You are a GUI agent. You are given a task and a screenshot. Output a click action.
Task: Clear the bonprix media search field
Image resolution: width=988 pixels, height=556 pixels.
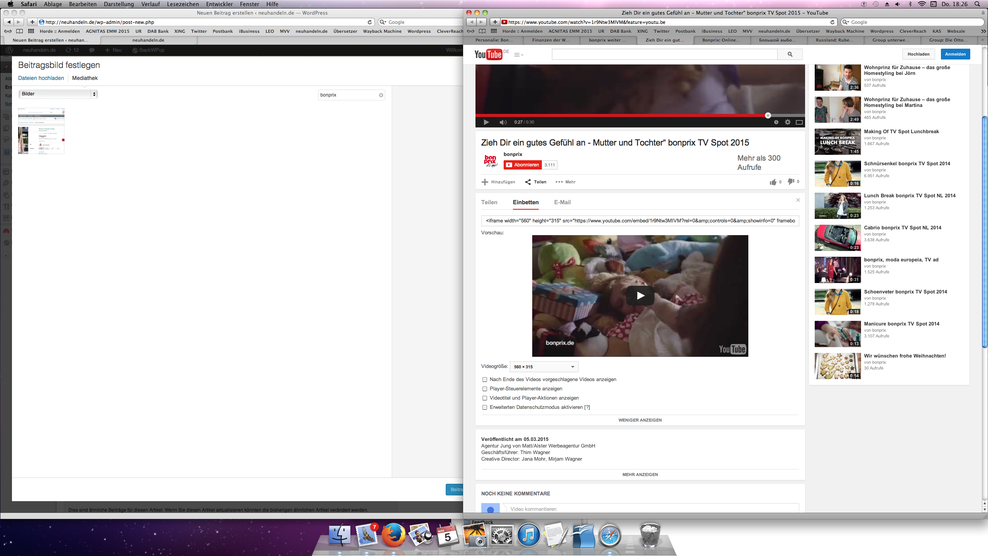click(x=381, y=95)
